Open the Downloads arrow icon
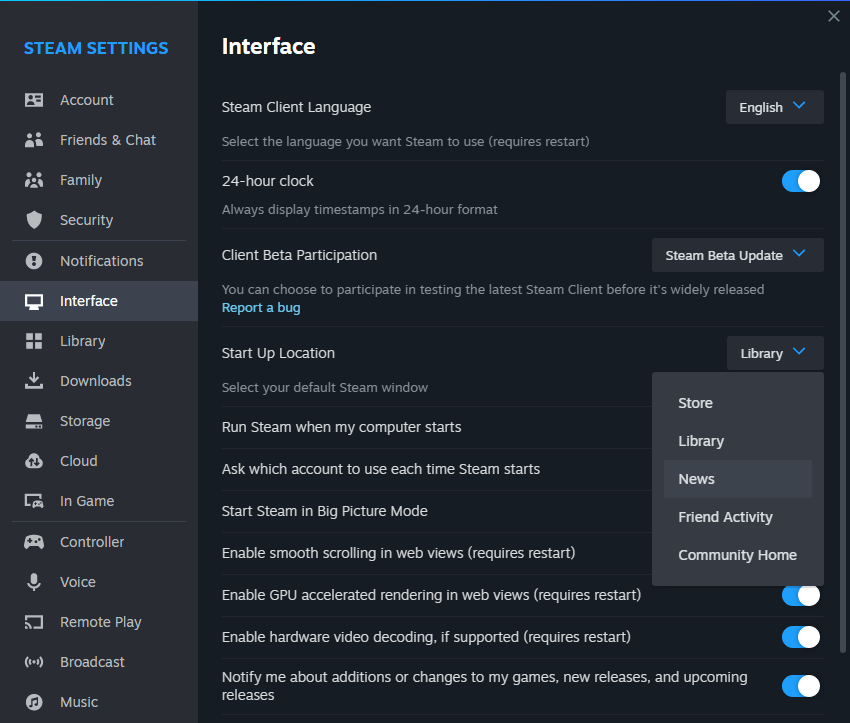Image resolution: width=850 pixels, height=723 pixels. point(34,381)
